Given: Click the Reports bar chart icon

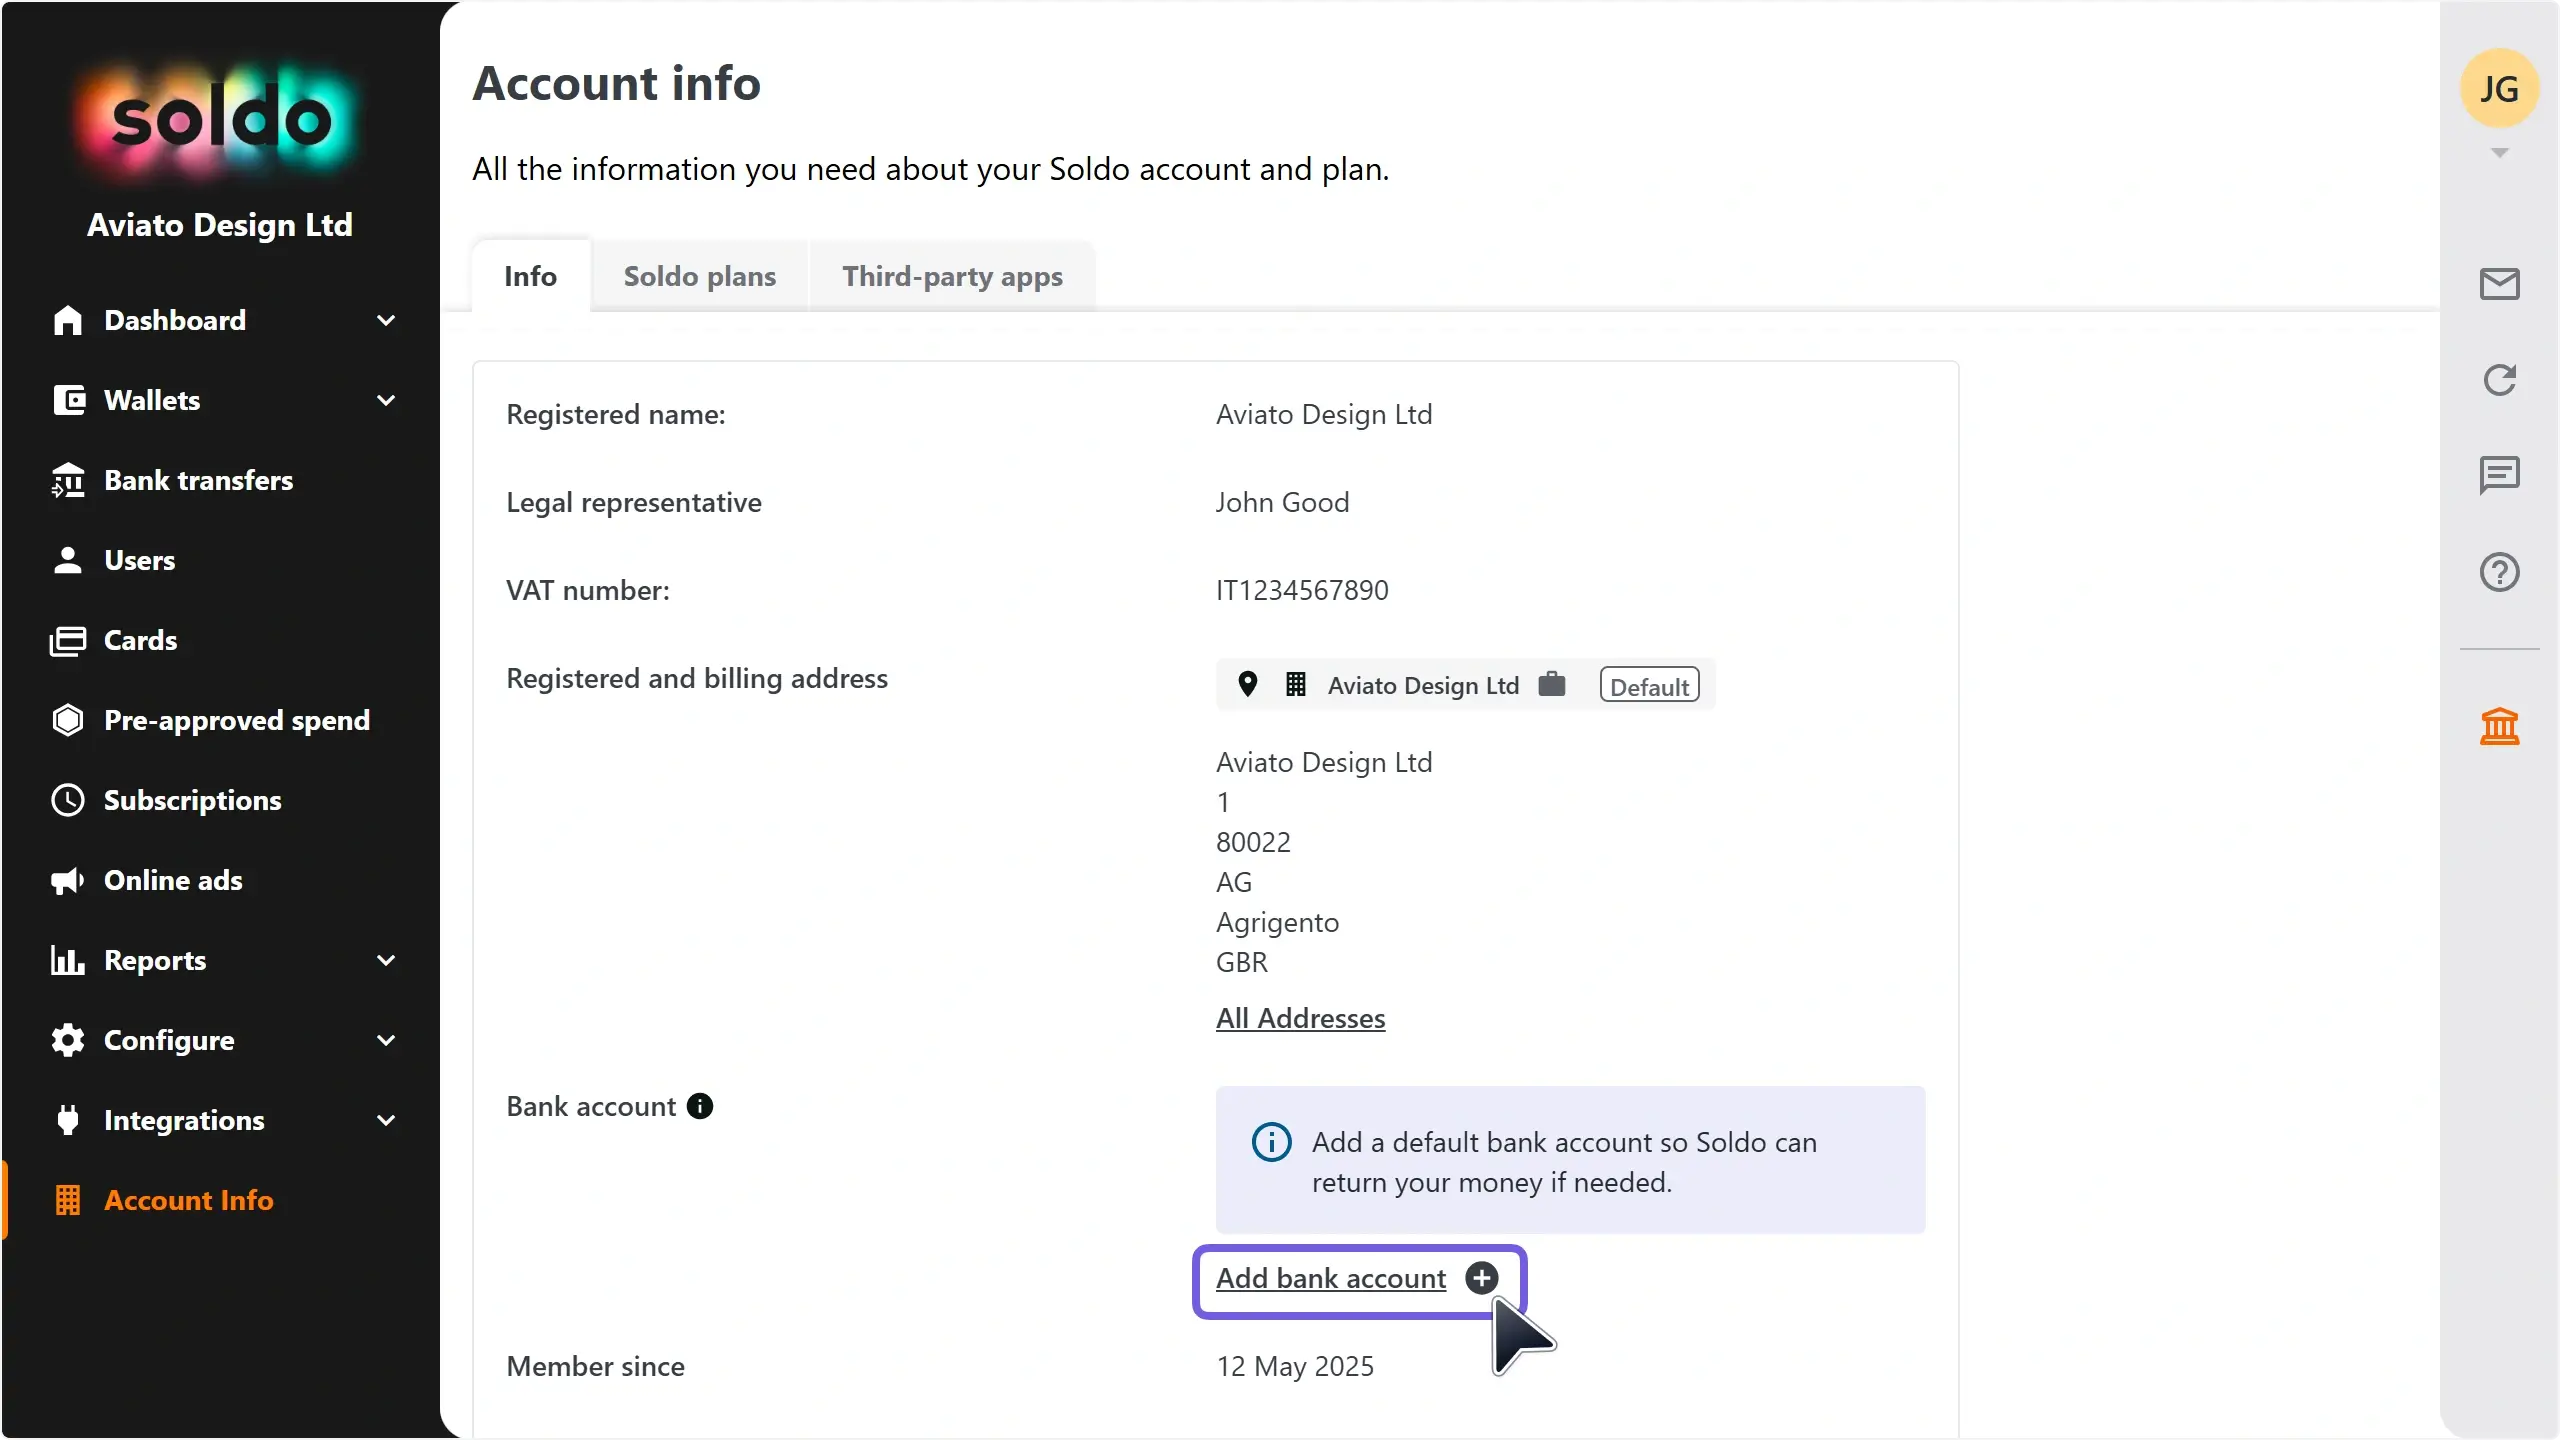Looking at the screenshot, I should click(68, 960).
